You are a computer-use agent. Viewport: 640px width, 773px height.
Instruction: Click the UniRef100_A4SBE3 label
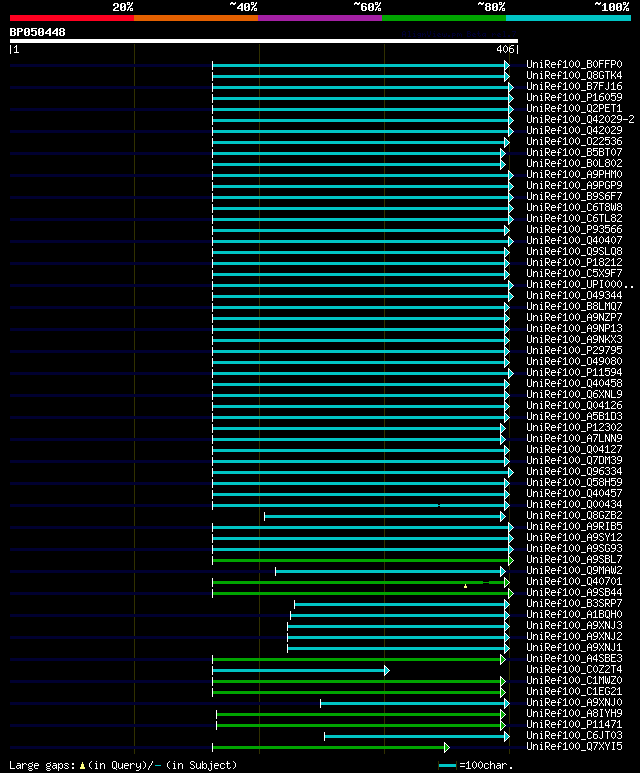tap(574, 659)
